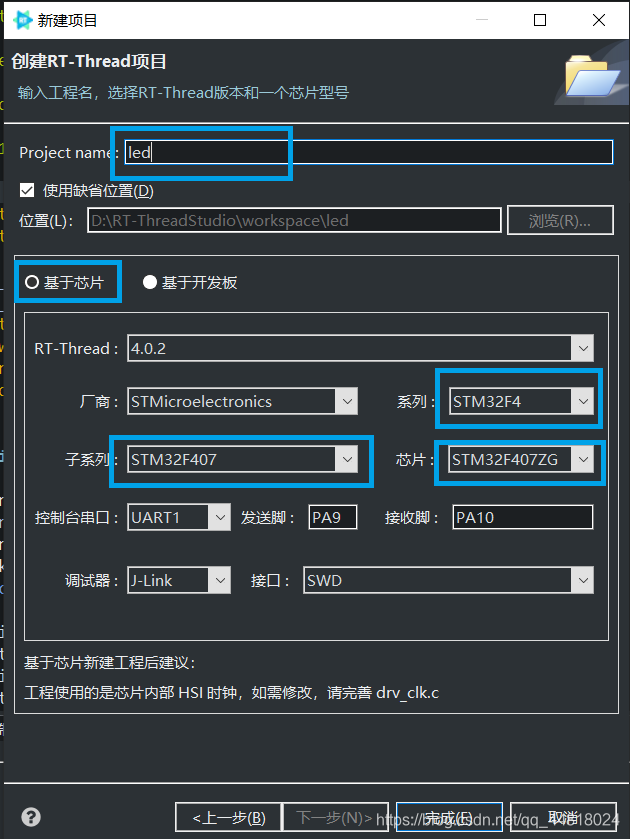Screen dimensions: 630x839
Task: Click the receive pin PA10 field
Action: point(522,517)
